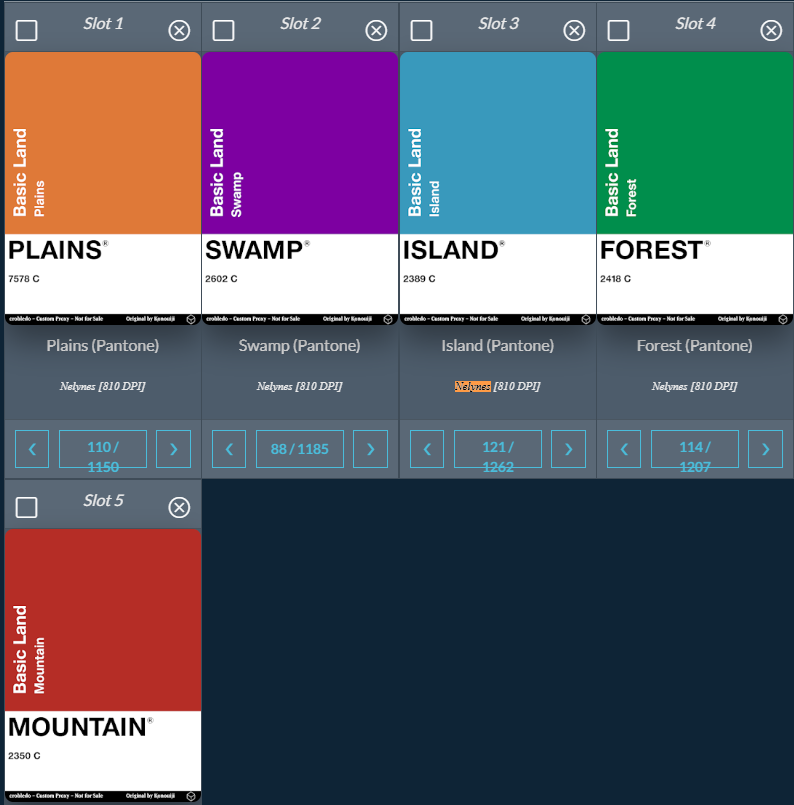Click the Slot 4 header label
The image size is (794, 805).
coord(695,24)
